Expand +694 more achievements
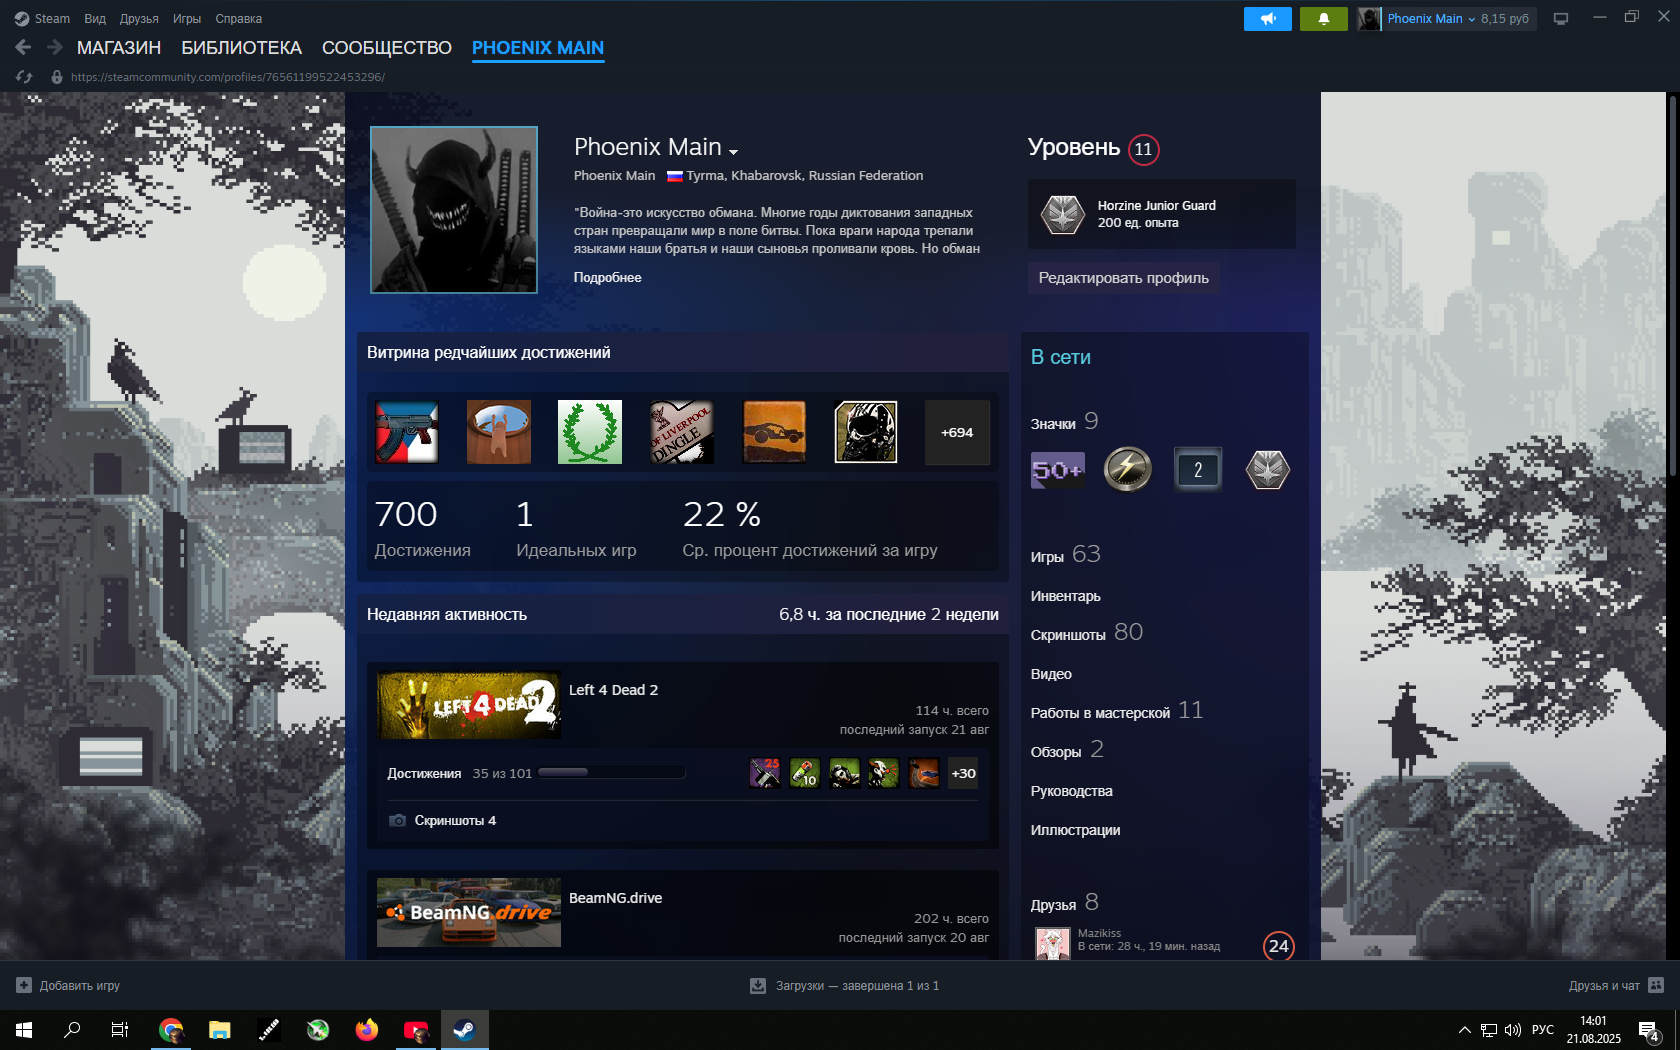The height and width of the screenshot is (1050, 1680). pos(957,432)
